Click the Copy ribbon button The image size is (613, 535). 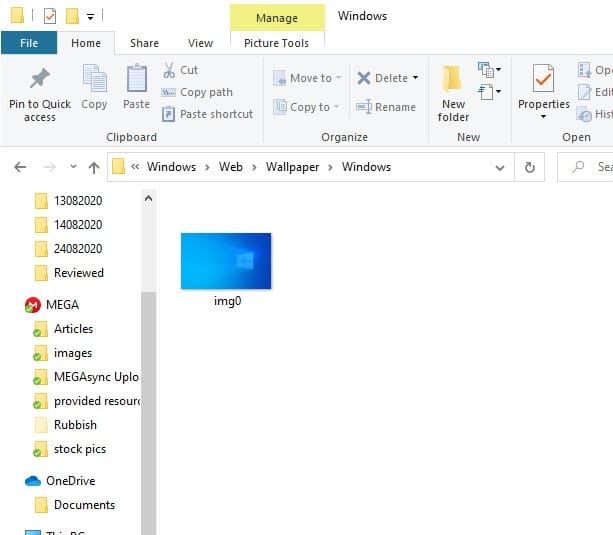pos(94,87)
